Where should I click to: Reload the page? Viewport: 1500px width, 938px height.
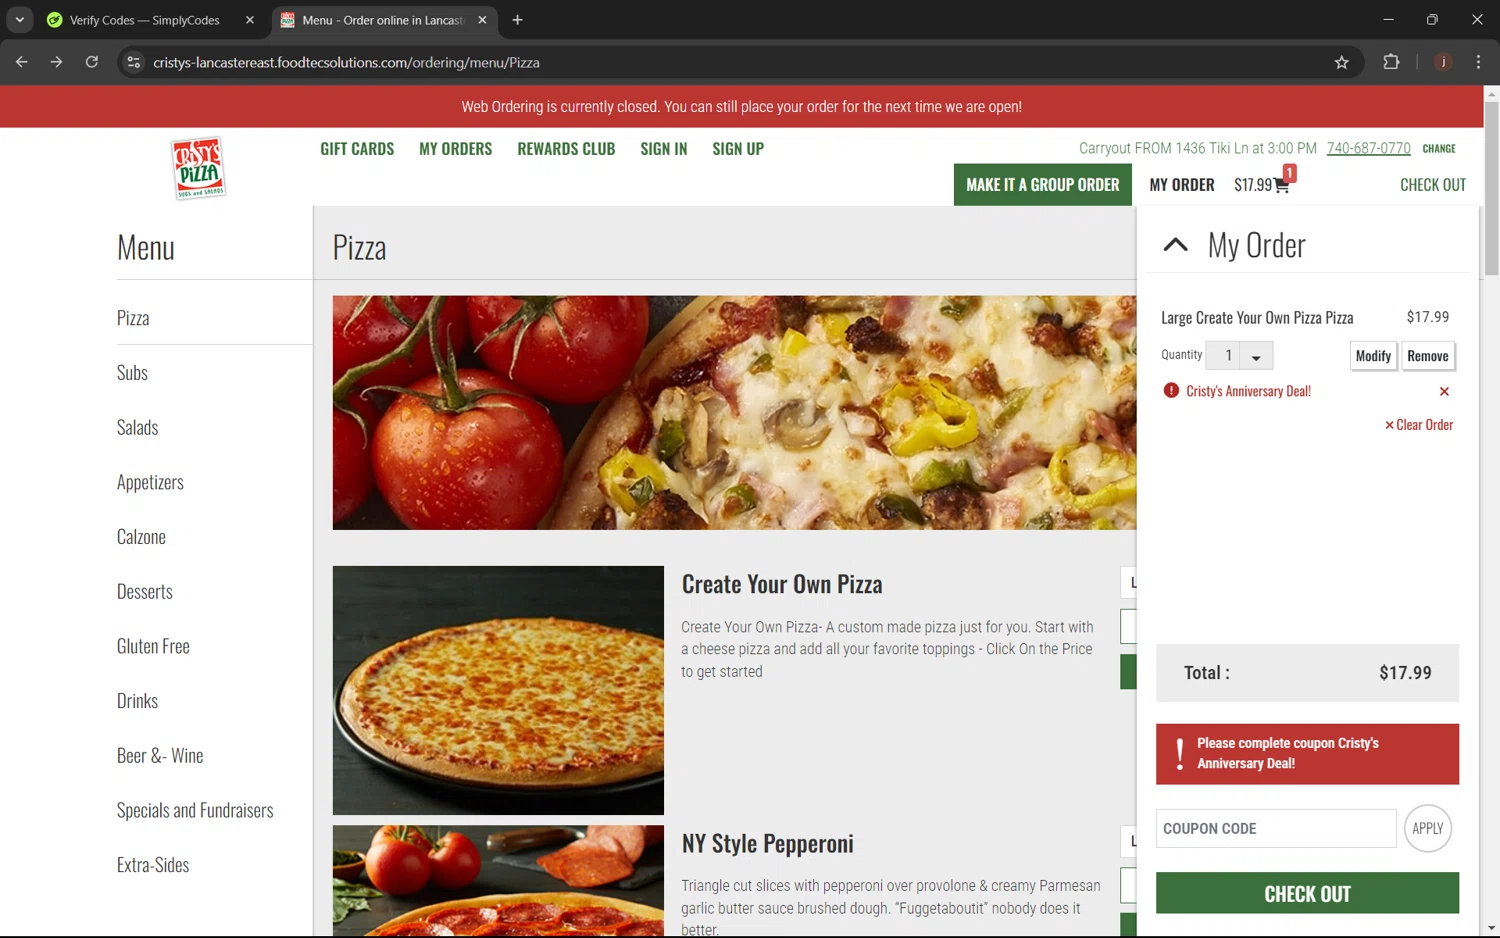[92, 62]
